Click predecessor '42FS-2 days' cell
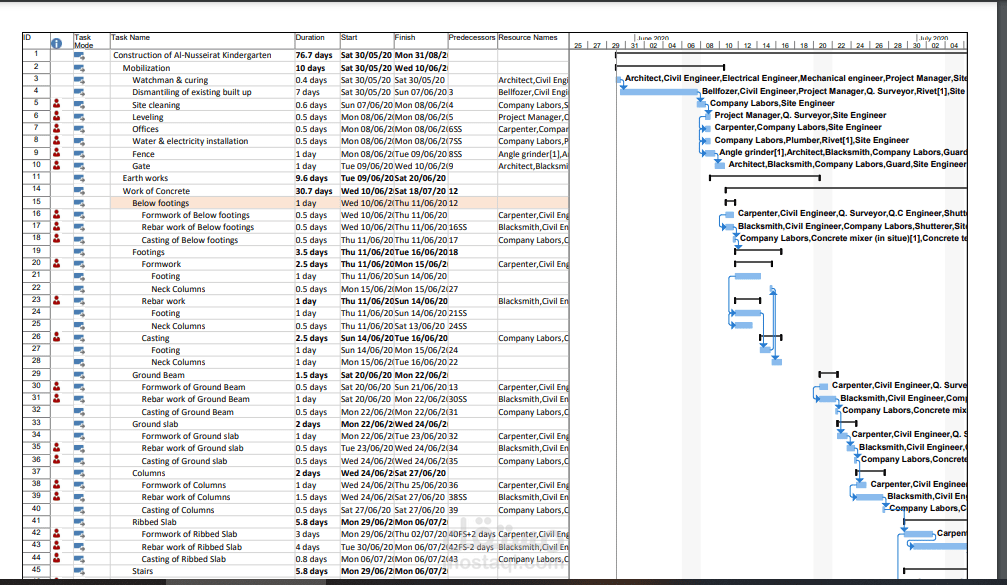Screen dimensions: 1007x585 coord(471,547)
